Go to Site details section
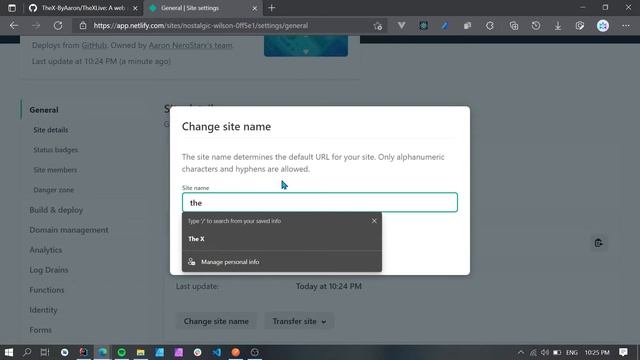This screenshot has width=640, height=360. click(x=51, y=130)
